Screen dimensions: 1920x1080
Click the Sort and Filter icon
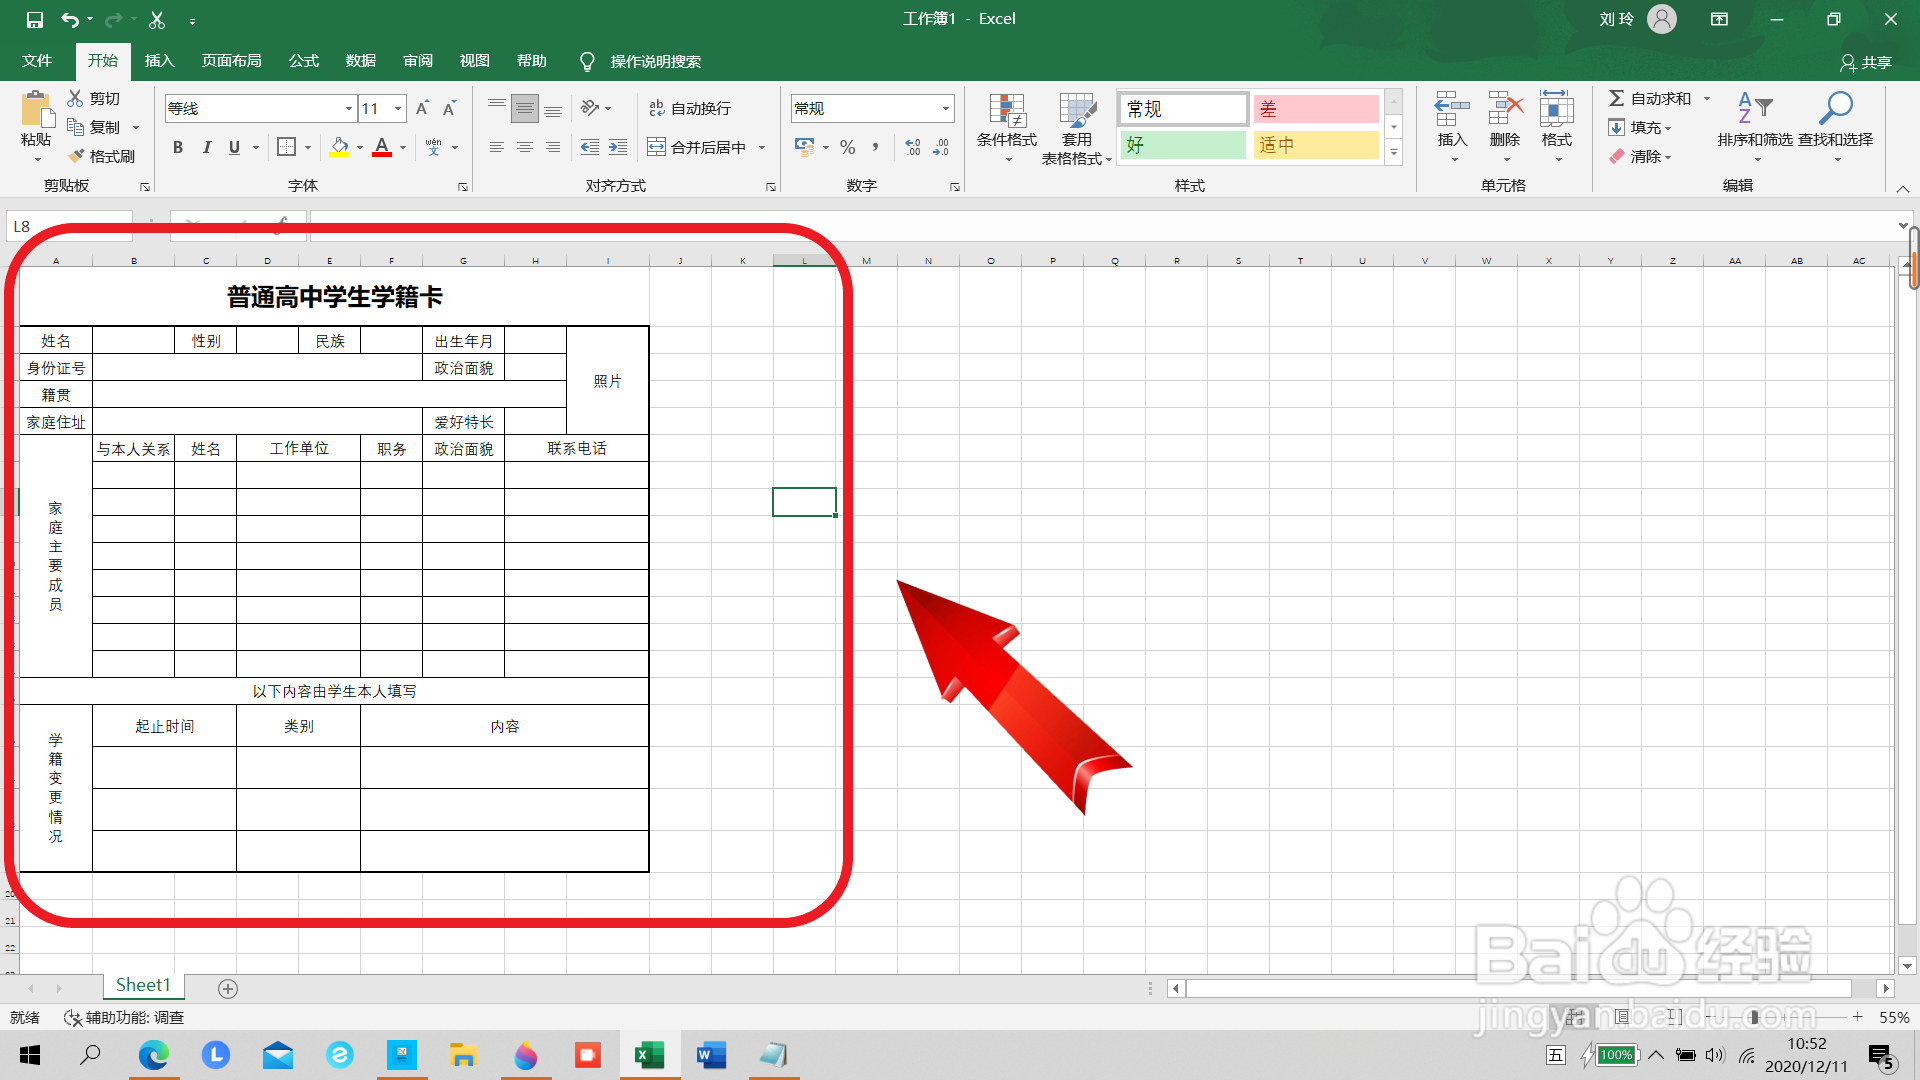(1754, 108)
